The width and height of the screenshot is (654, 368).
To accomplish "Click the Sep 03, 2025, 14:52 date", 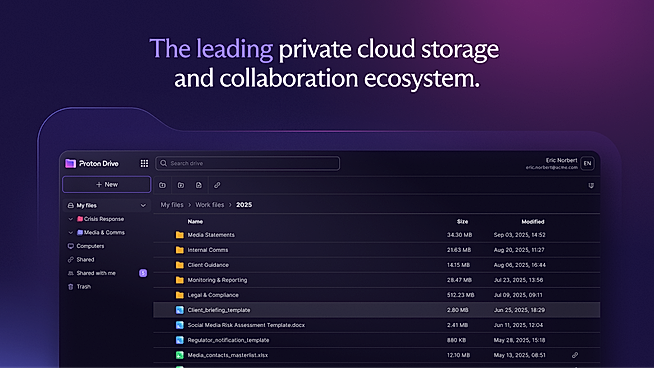I will coord(519,235).
